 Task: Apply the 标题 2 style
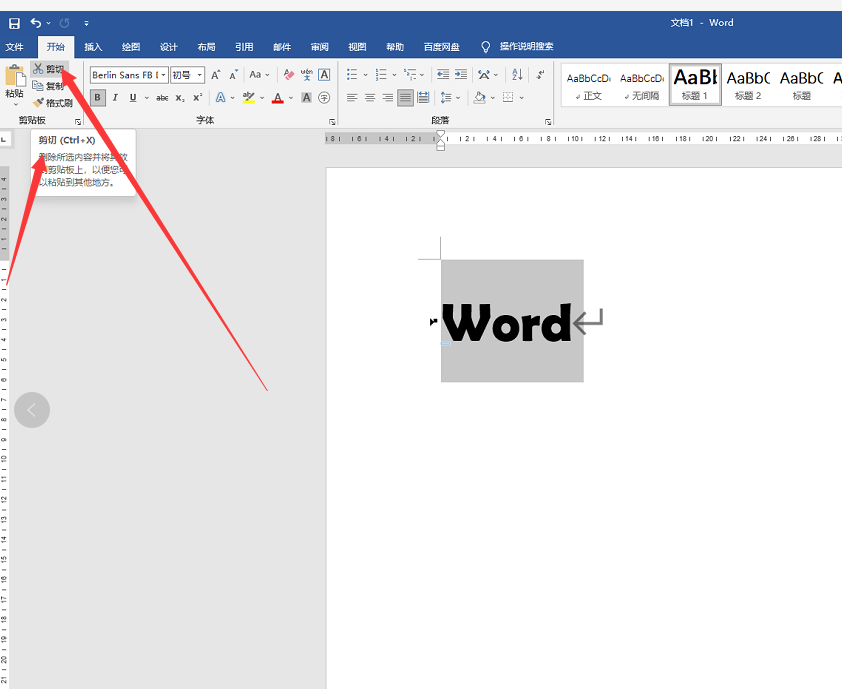point(748,85)
